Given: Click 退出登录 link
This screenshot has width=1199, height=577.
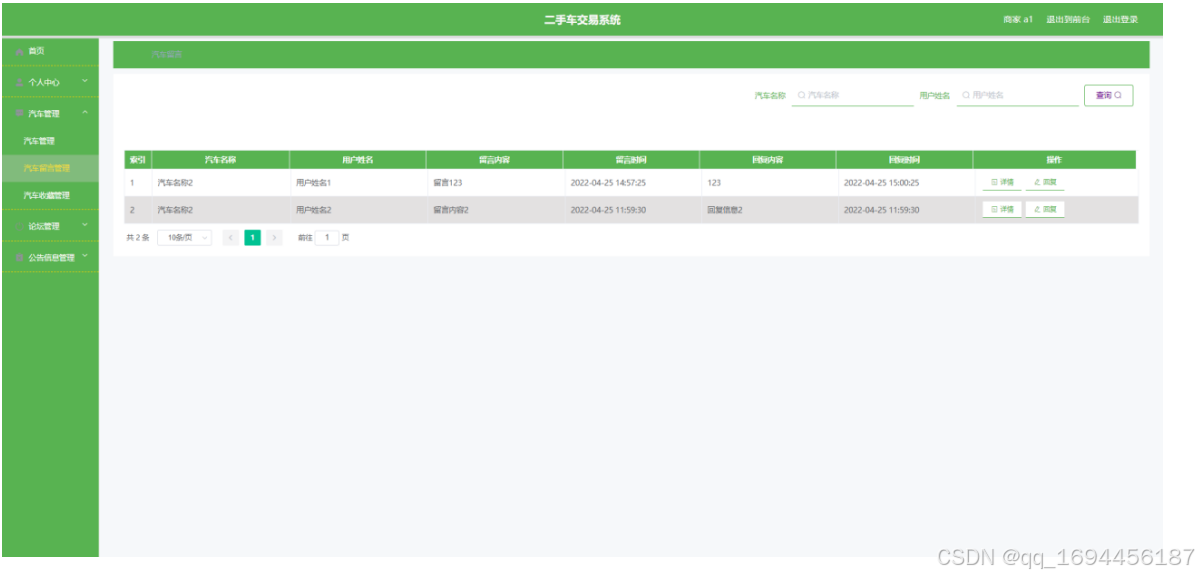Looking at the screenshot, I should point(1120,20).
